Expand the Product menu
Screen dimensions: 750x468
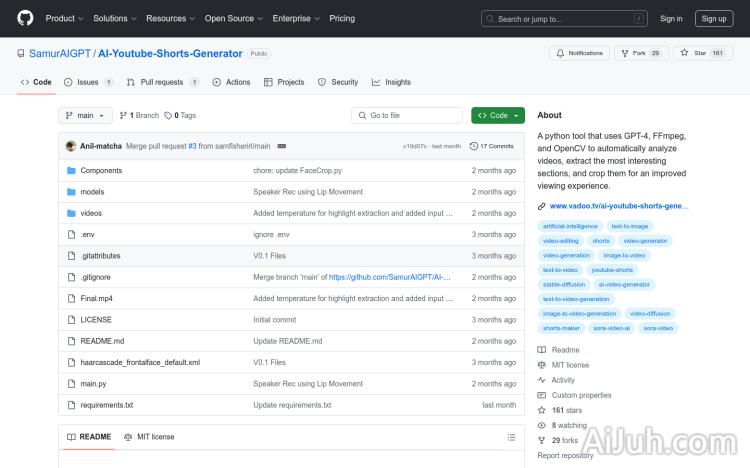64,18
